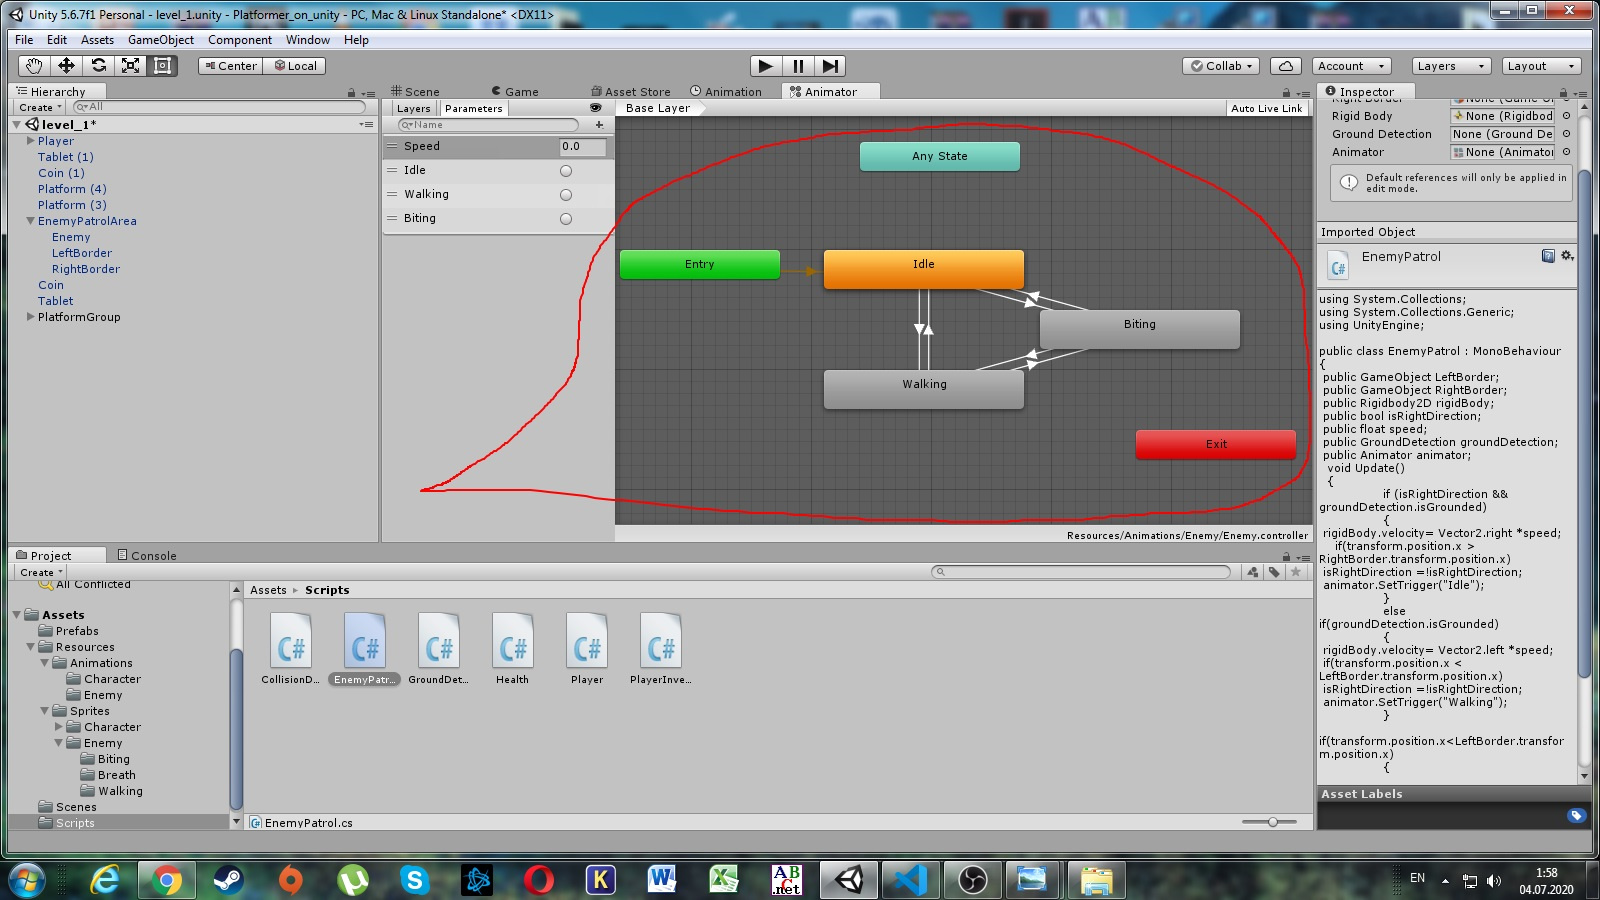Open the Layout dropdown
The image size is (1600, 900).
coord(1541,66)
